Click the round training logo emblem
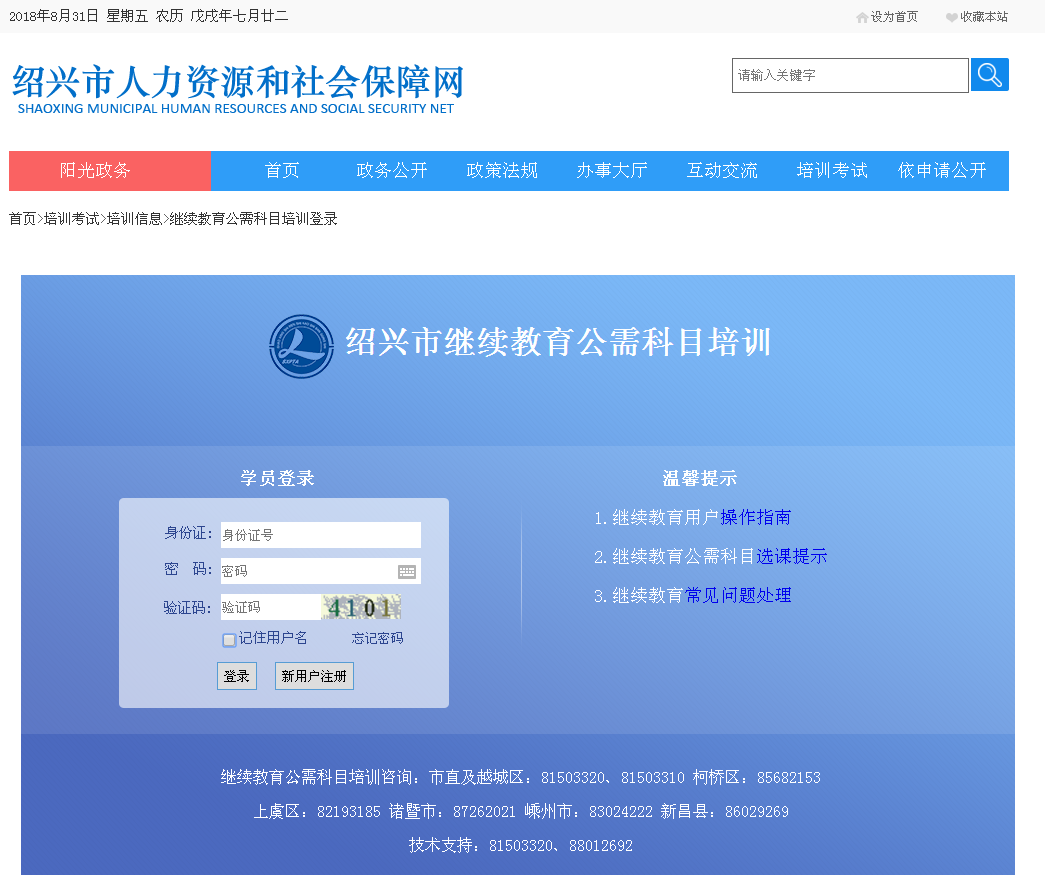This screenshot has height=896, width=1045. pyautogui.click(x=301, y=346)
